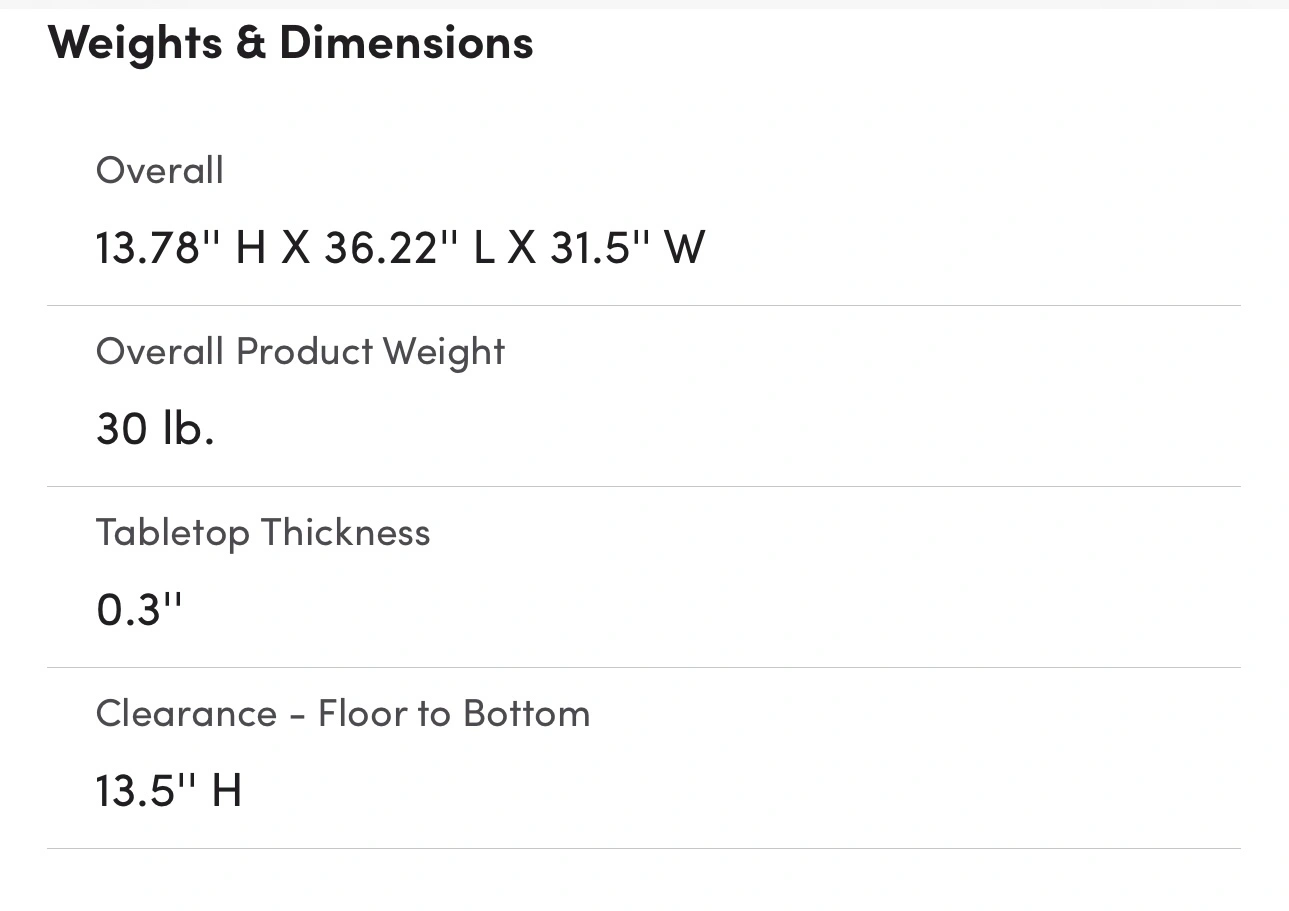Click the 13.5'' H clearance value
Screen dimensions: 1289x911
click(169, 790)
